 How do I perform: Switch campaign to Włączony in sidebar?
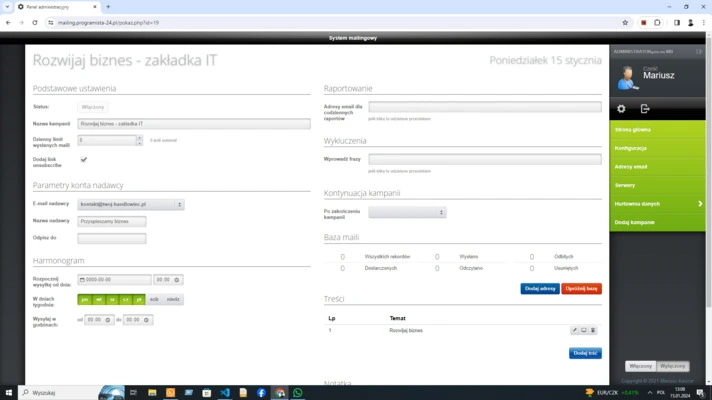tap(641, 366)
